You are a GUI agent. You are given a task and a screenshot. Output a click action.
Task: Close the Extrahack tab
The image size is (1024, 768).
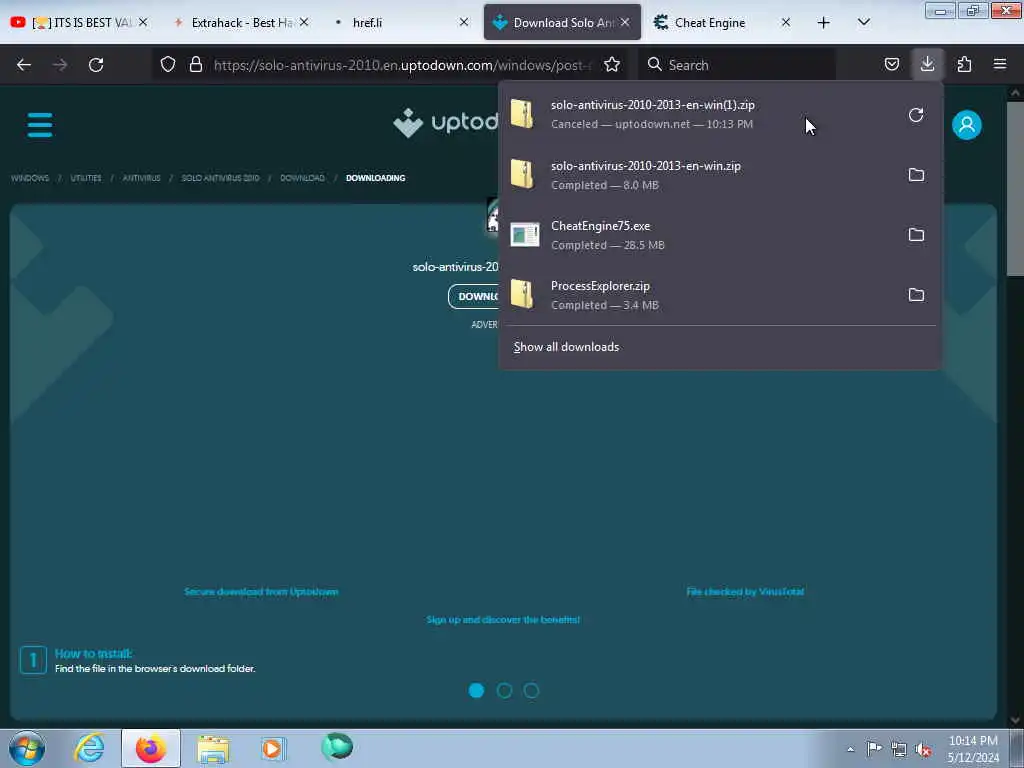click(304, 22)
